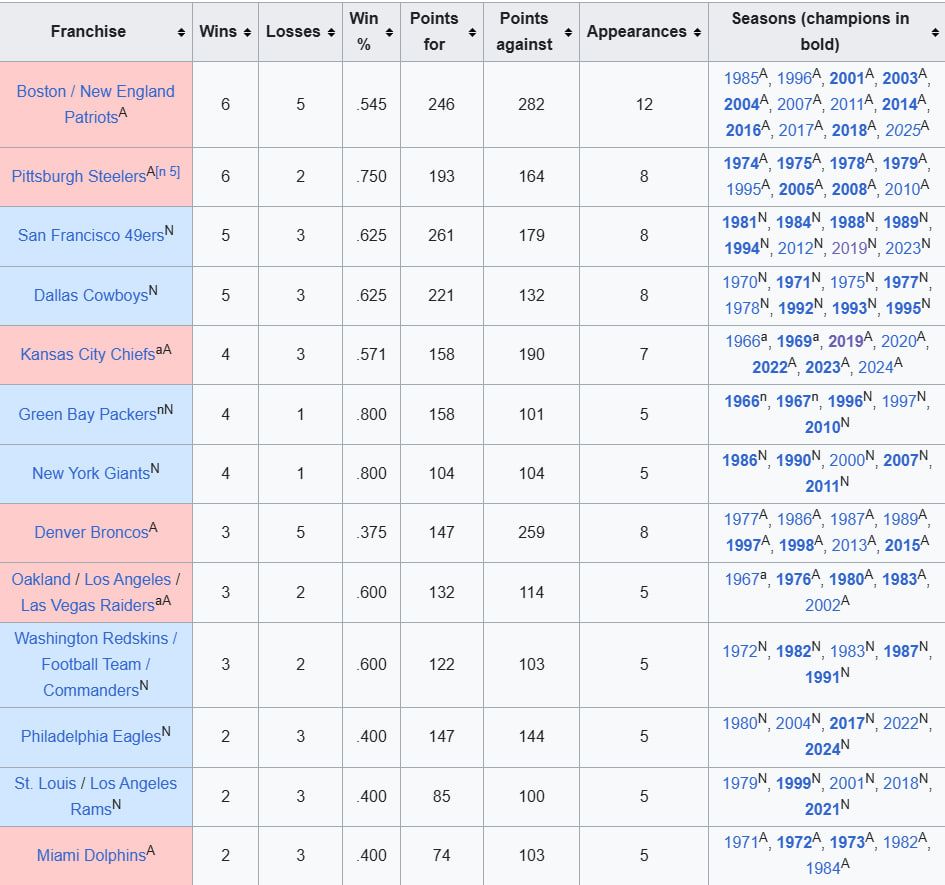
Task: Open Philadelphia Eagles 2017 season link
Action: 846,723
